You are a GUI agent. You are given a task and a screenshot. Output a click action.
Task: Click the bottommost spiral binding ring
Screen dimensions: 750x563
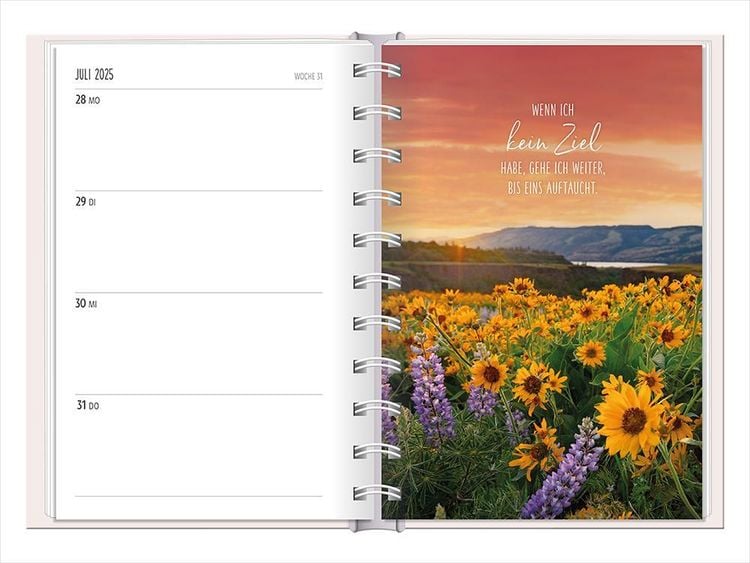point(377,492)
